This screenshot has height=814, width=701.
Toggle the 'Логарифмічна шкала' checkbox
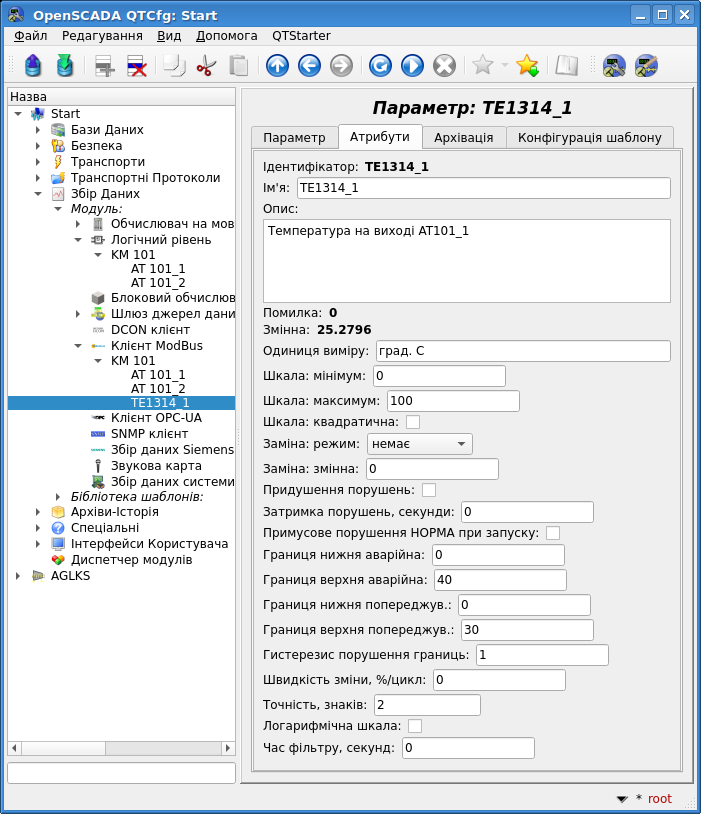pos(415,726)
